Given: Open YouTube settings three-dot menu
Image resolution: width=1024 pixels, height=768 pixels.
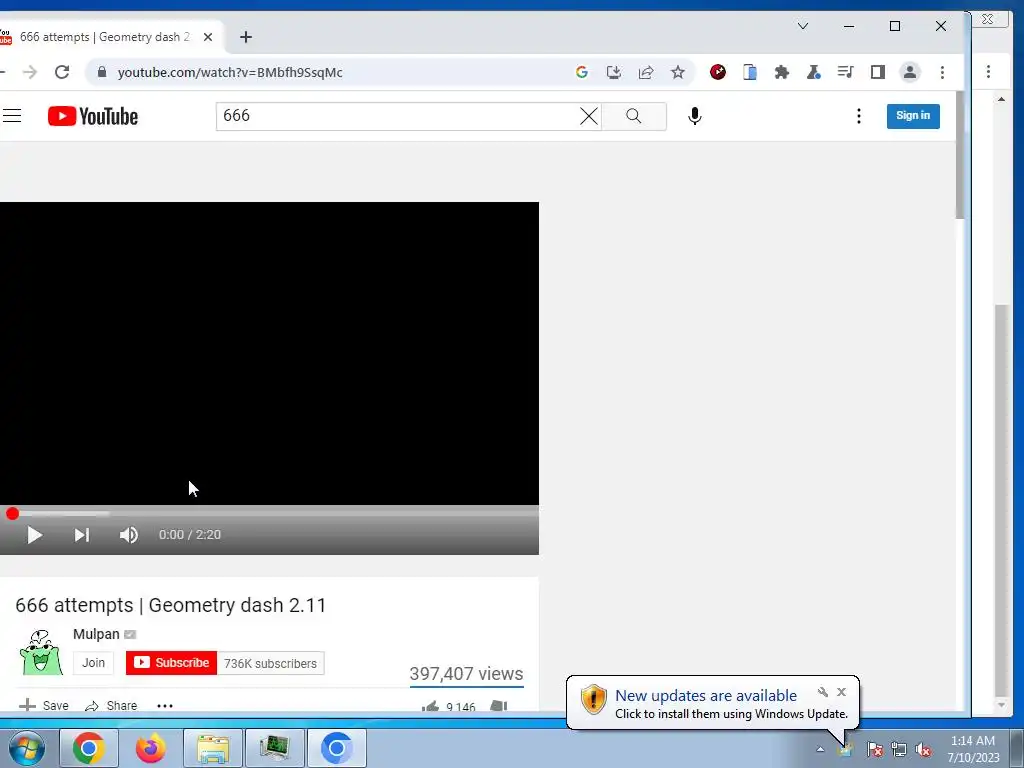Looking at the screenshot, I should 859,116.
